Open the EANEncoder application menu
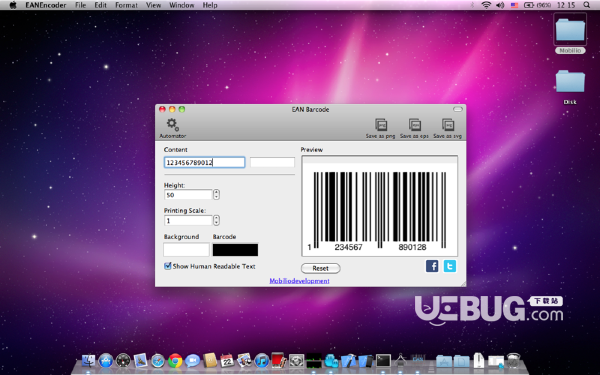 pos(46,5)
